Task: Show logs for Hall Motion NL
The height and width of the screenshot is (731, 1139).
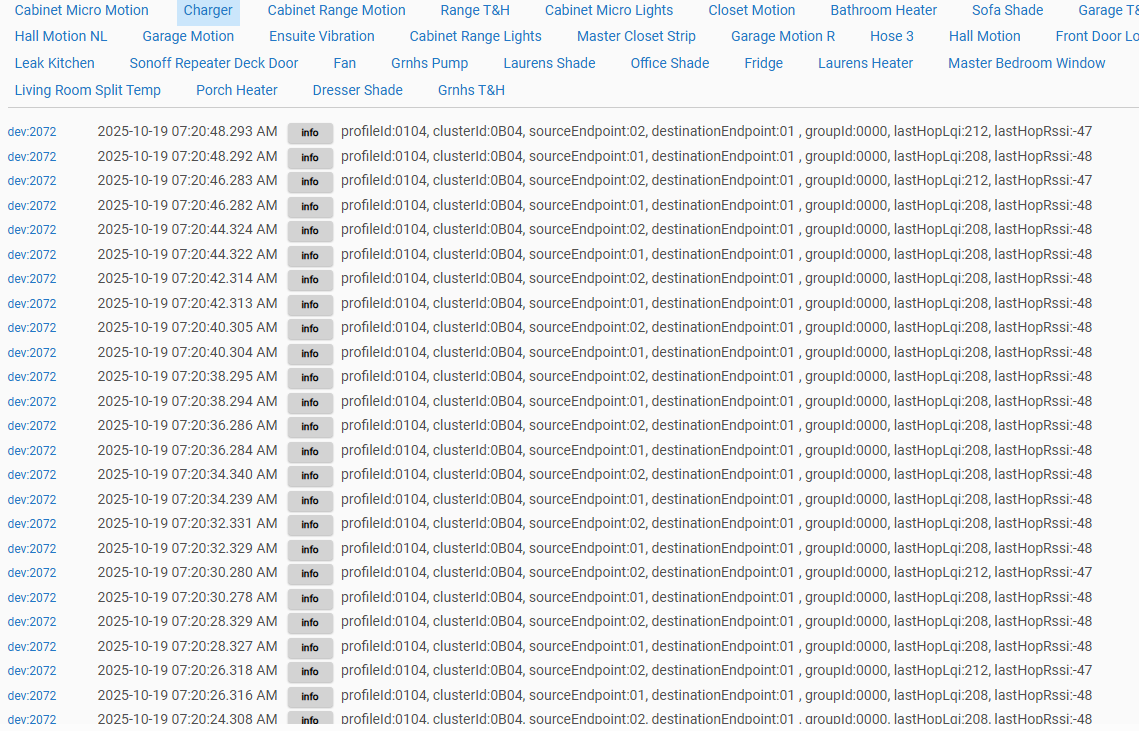Action: tap(61, 37)
